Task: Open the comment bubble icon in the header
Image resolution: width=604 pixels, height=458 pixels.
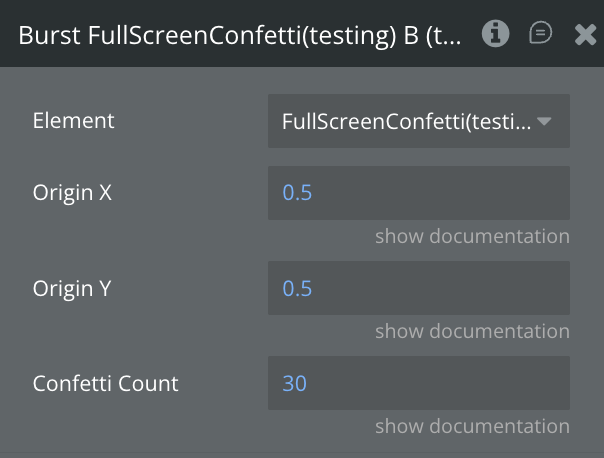Action: 540,34
